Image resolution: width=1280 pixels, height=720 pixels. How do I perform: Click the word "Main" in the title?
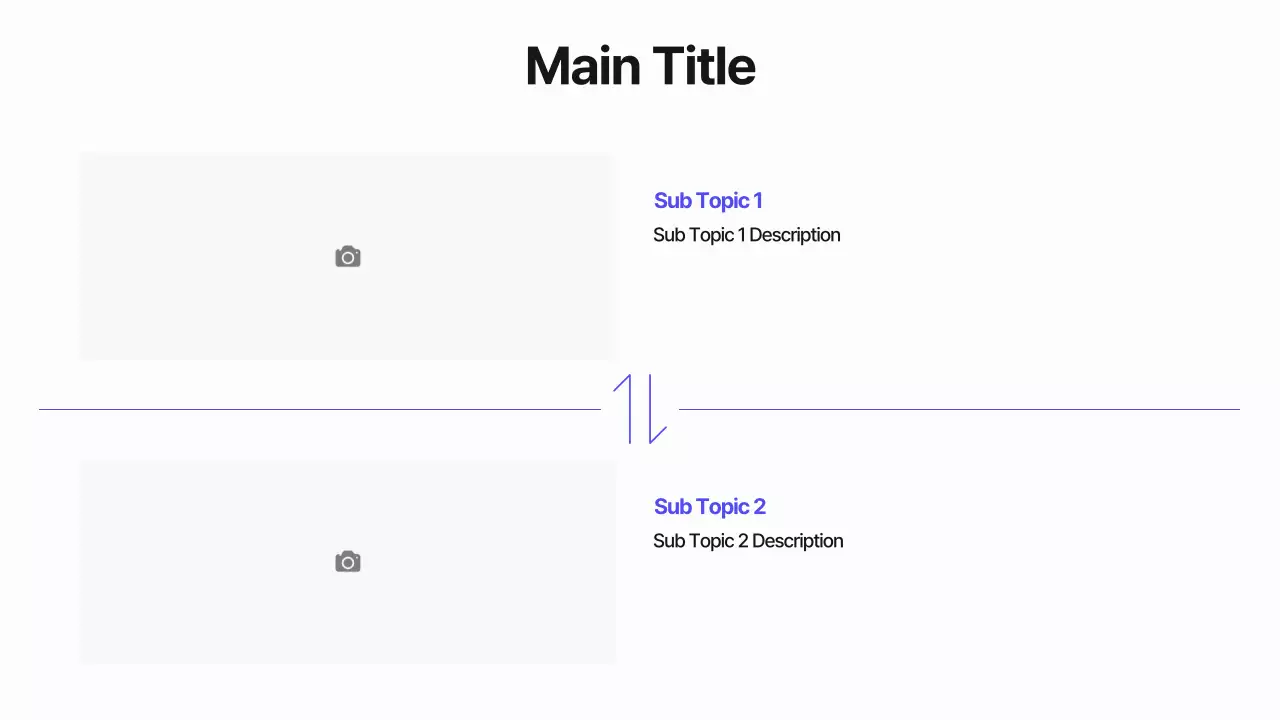point(583,66)
